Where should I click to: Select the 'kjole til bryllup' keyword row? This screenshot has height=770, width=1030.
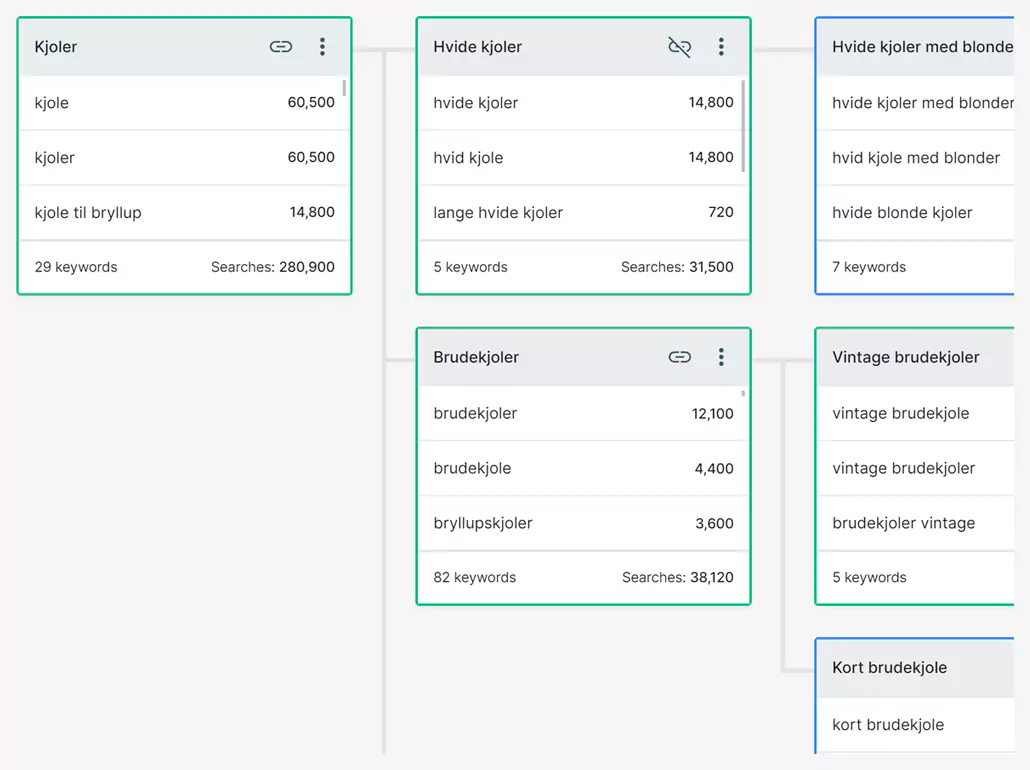[184, 212]
